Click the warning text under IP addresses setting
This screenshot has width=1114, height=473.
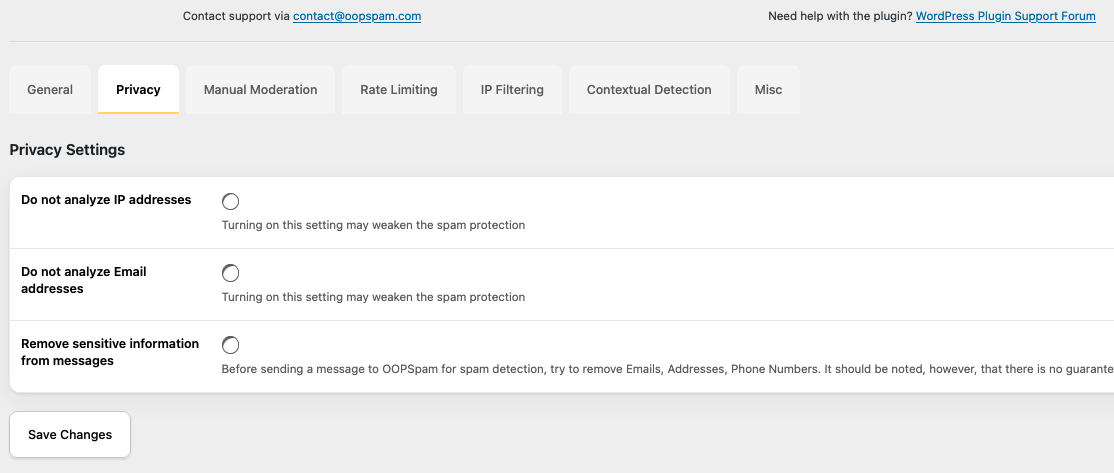tap(373, 225)
